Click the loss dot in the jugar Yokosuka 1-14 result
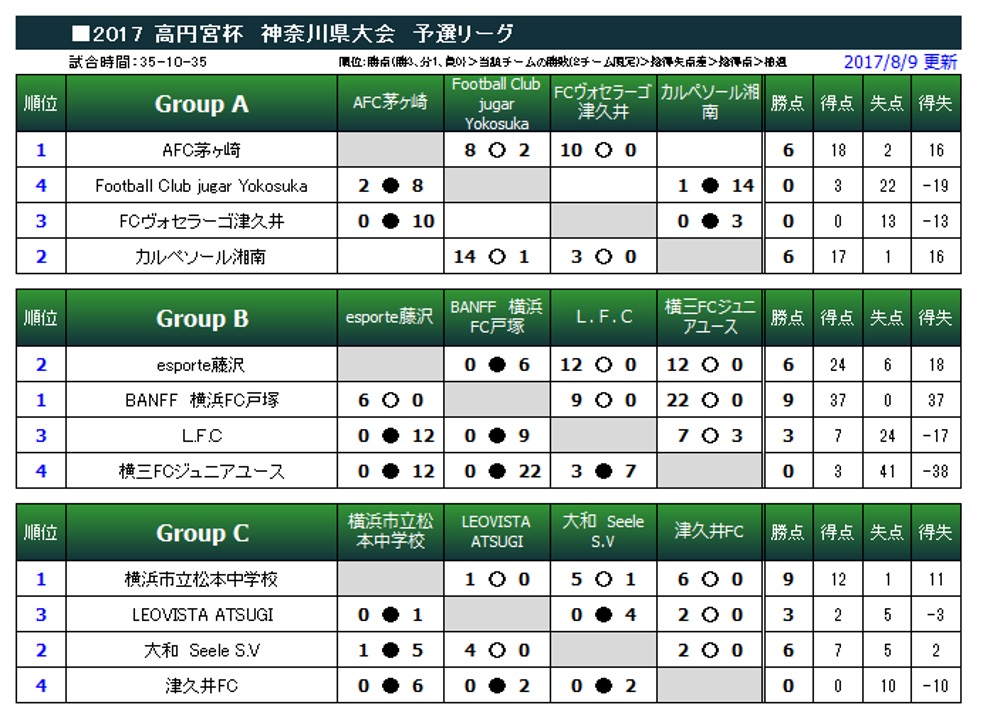This screenshot has width=1000, height=719. tap(710, 186)
